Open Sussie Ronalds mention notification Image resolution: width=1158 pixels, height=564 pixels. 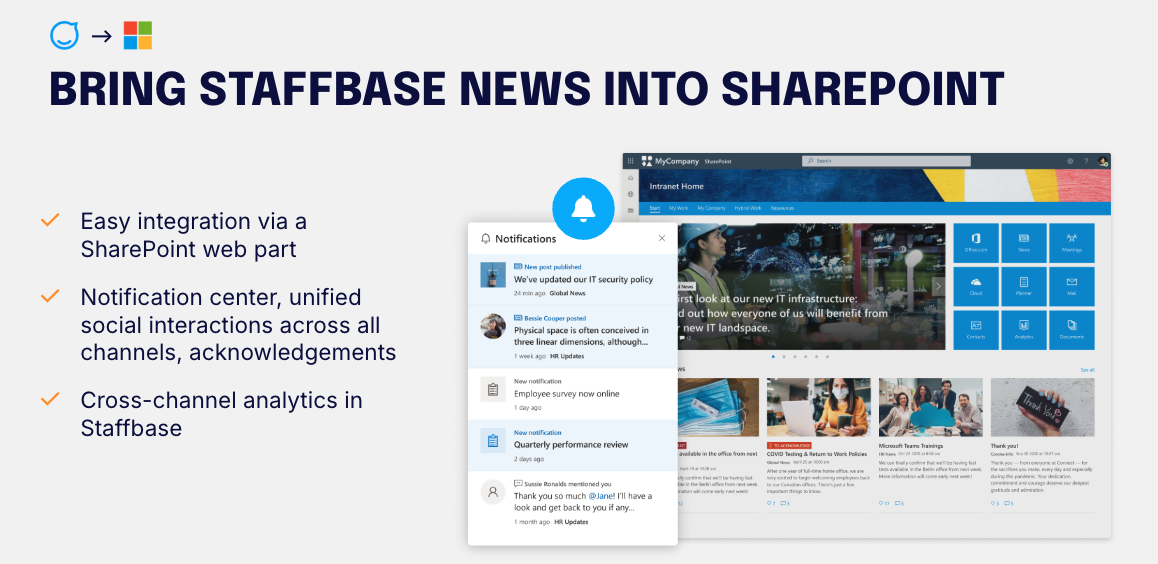[572, 503]
